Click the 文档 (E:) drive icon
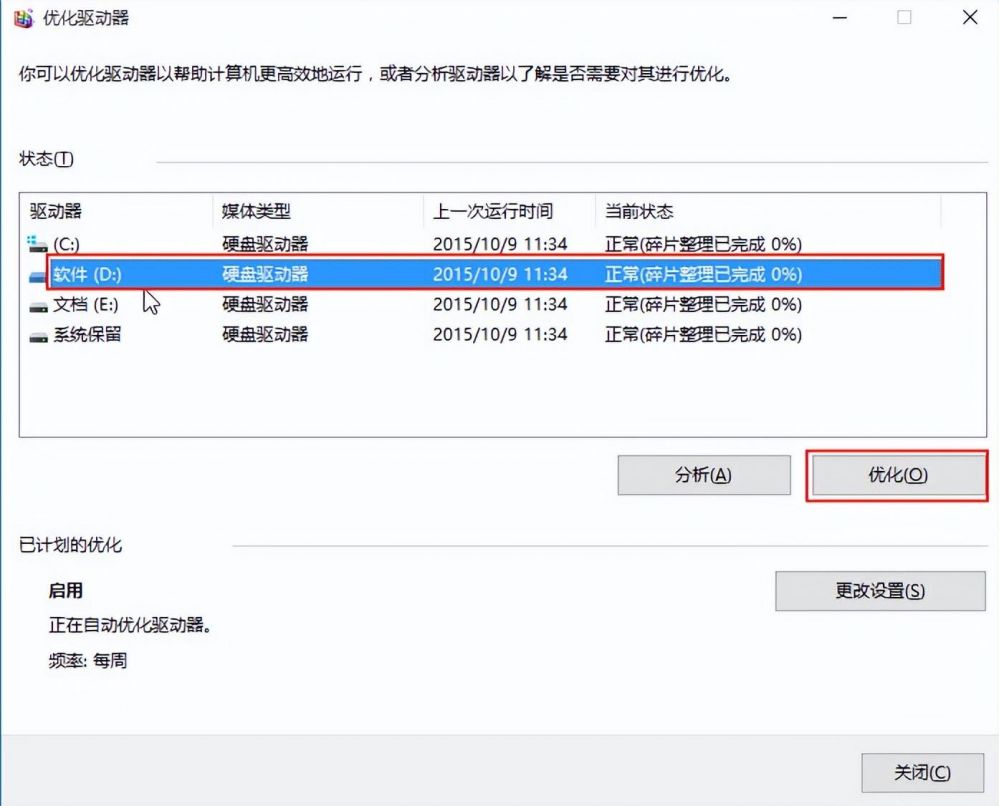Image resolution: width=999 pixels, height=806 pixels. [38, 306]
